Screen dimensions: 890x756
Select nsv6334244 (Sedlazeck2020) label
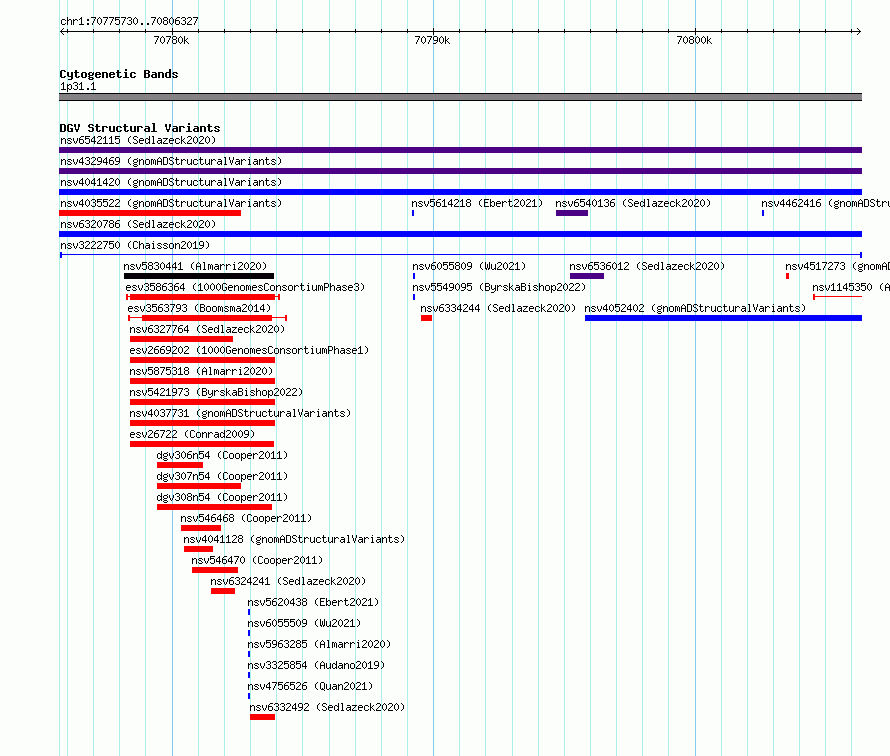(x=498, y=308)
